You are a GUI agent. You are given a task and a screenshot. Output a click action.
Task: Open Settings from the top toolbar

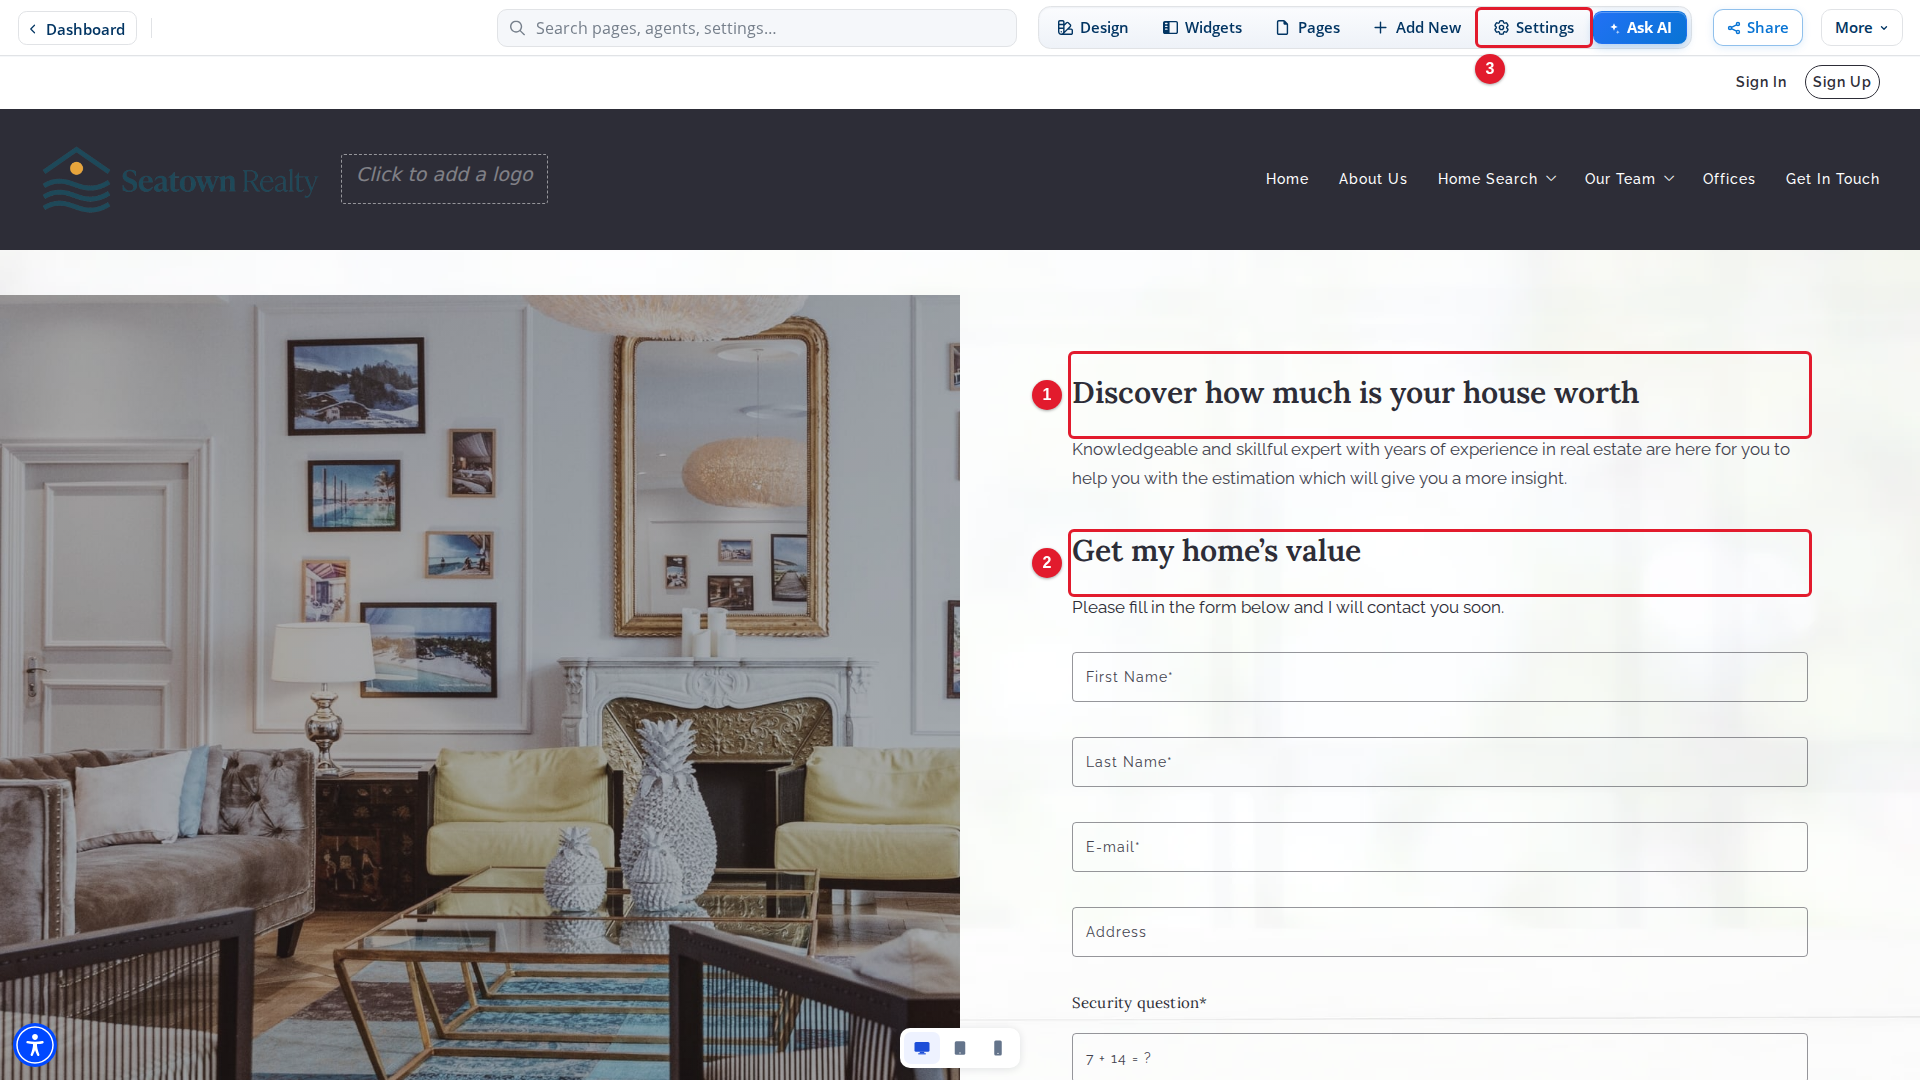pos(1533,28)
